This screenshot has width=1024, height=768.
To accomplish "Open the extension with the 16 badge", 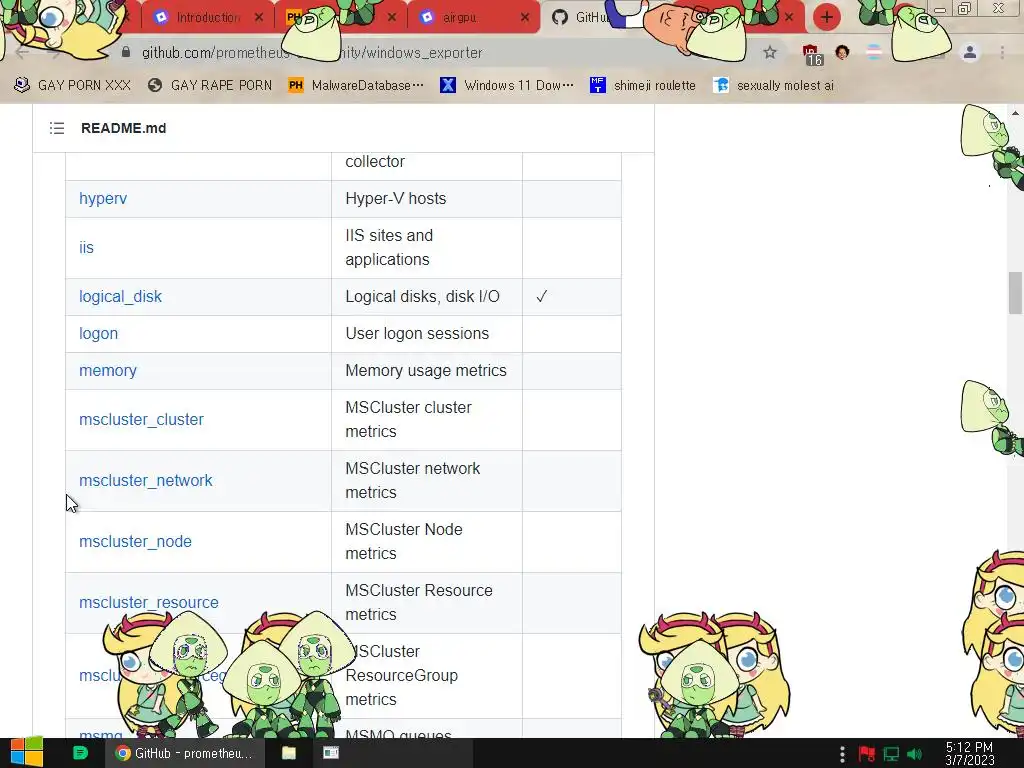I will click(x=811, y=55).
